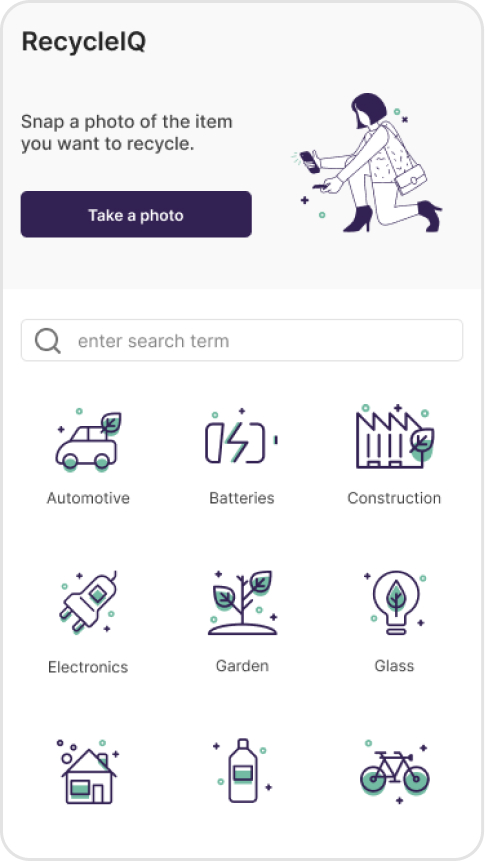Open the Automotive car icon
Image resolution: width=485 pixels, height=862 pixels.
click(x=89, y=440)
